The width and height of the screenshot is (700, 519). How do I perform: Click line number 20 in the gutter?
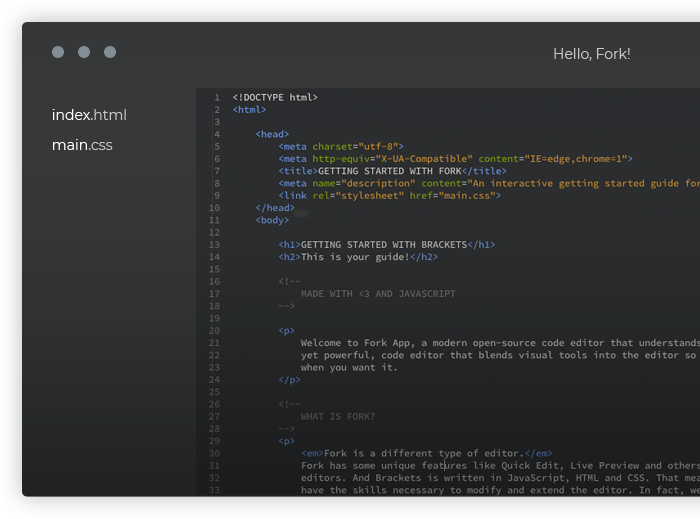214,331
